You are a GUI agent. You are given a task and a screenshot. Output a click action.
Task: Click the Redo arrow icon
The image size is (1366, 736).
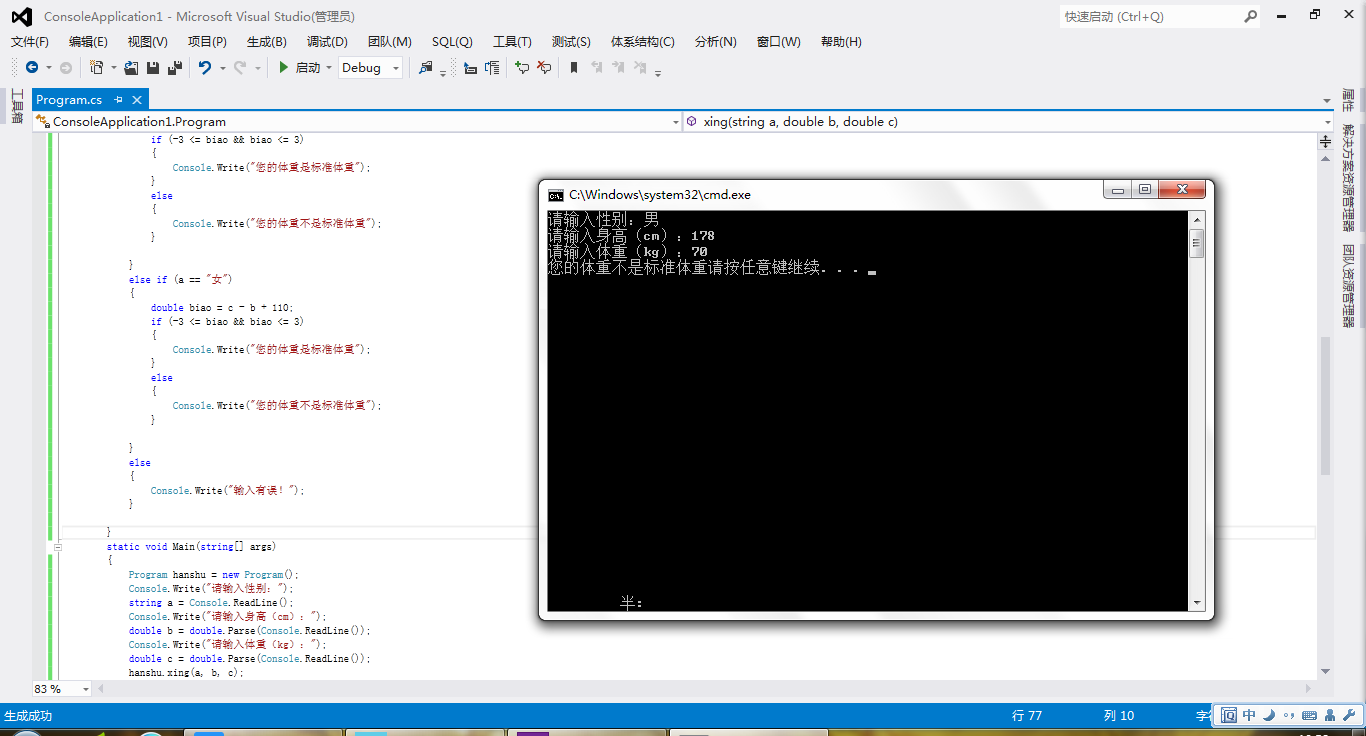click(240, 68)
